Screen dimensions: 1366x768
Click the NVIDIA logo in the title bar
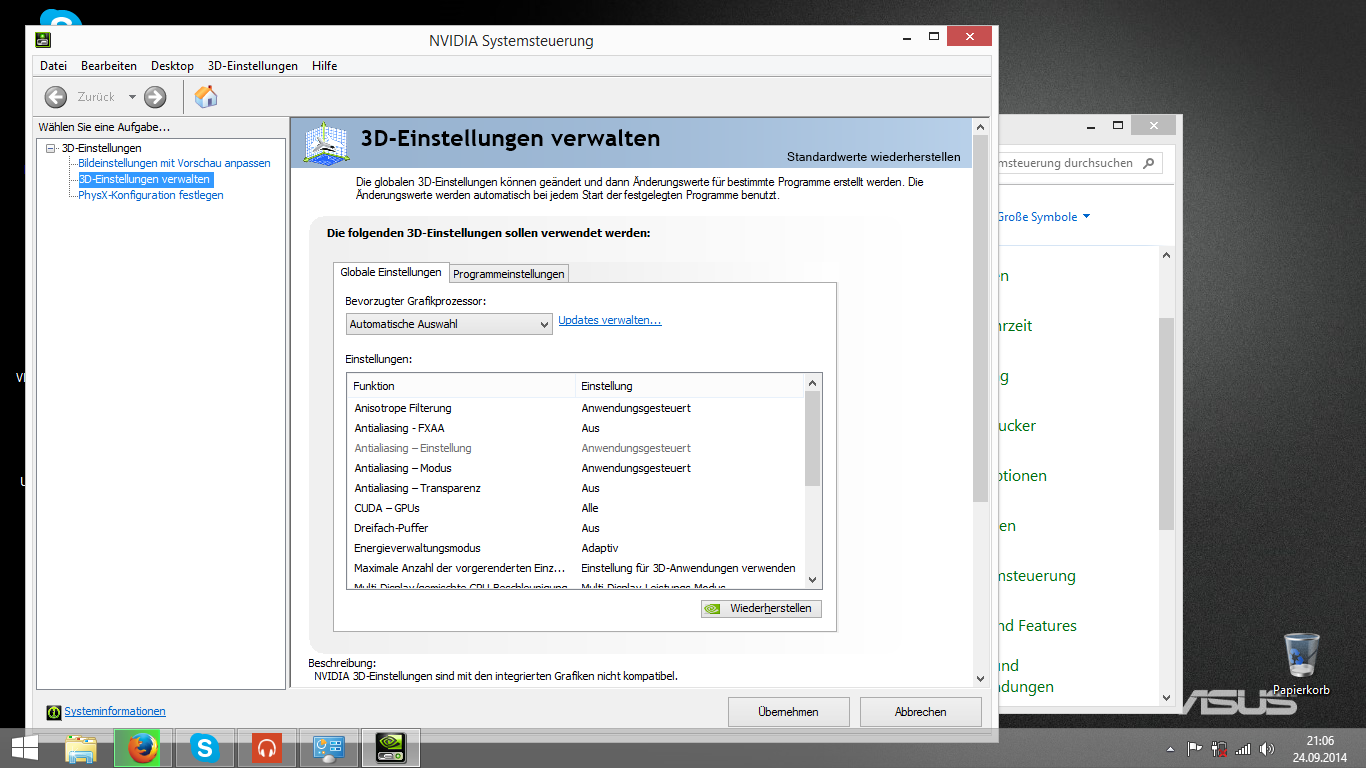click(43, 40)
